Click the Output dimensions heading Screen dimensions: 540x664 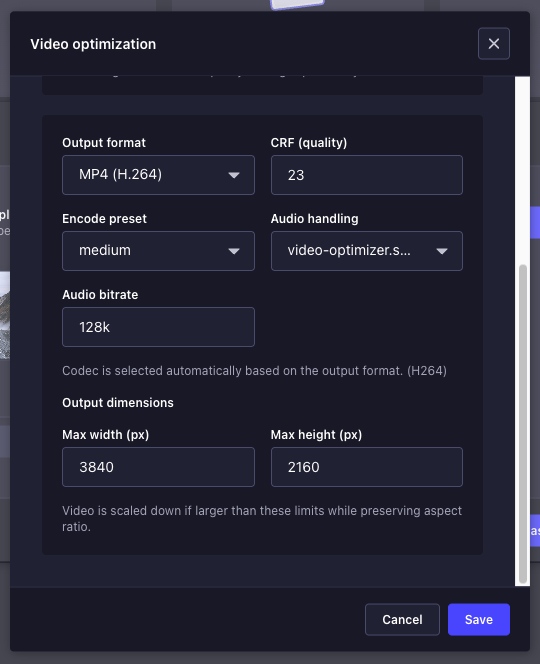coord(118,403)
